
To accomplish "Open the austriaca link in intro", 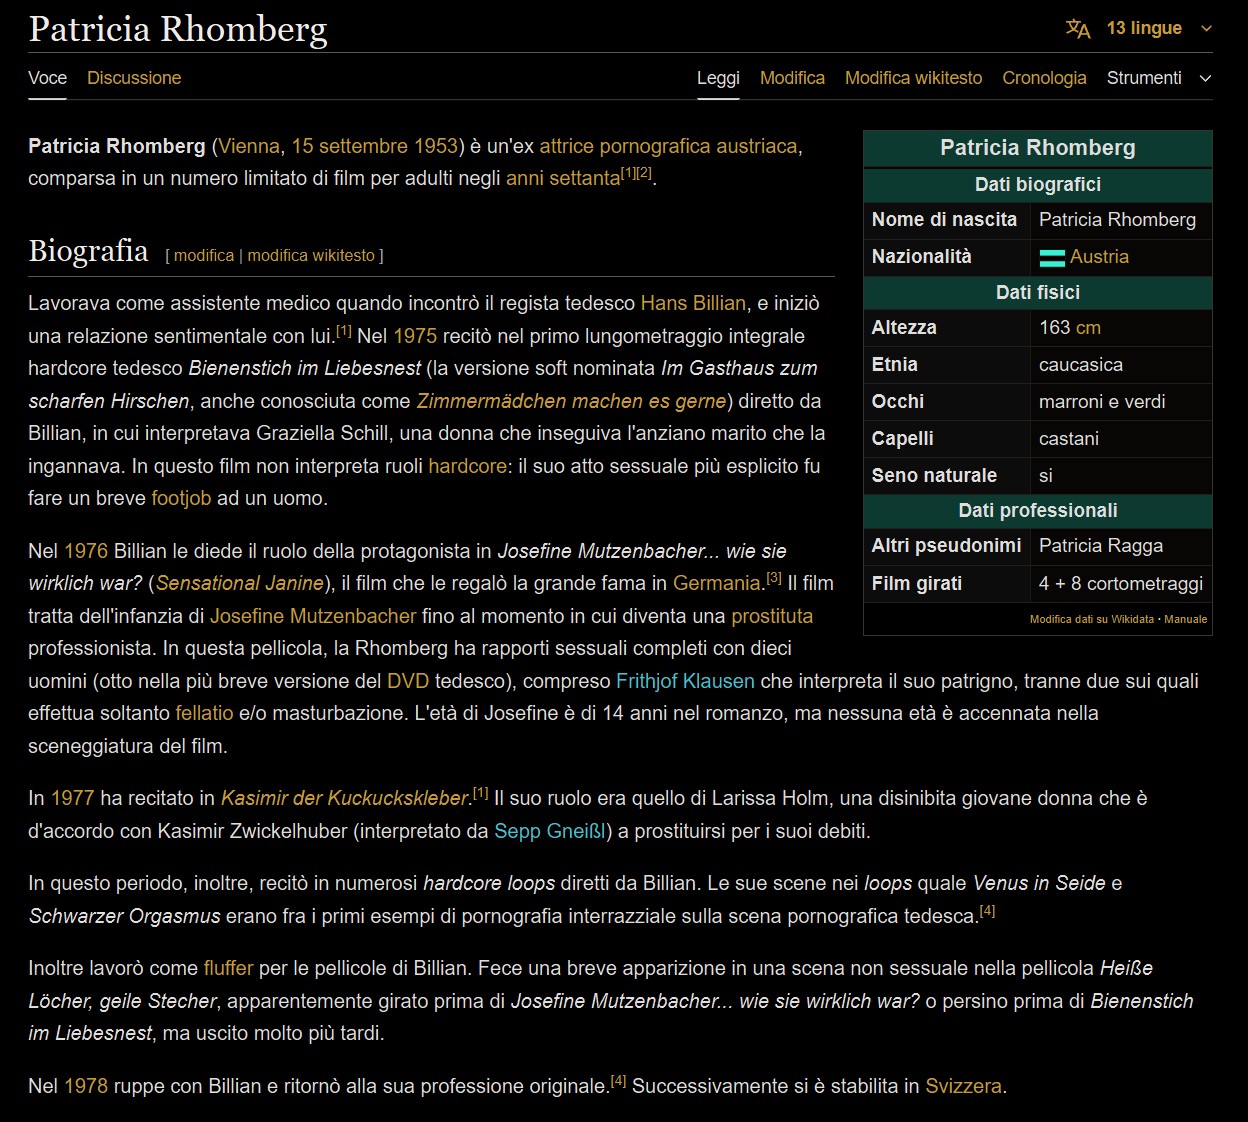I will tap(756, 146).
